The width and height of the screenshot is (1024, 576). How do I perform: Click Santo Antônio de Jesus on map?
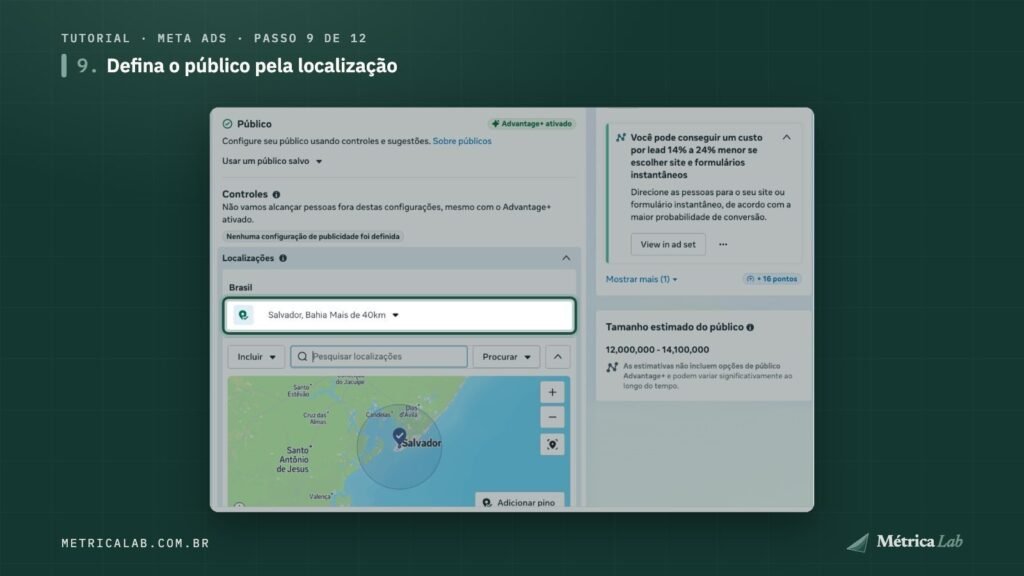coord(294,460)
